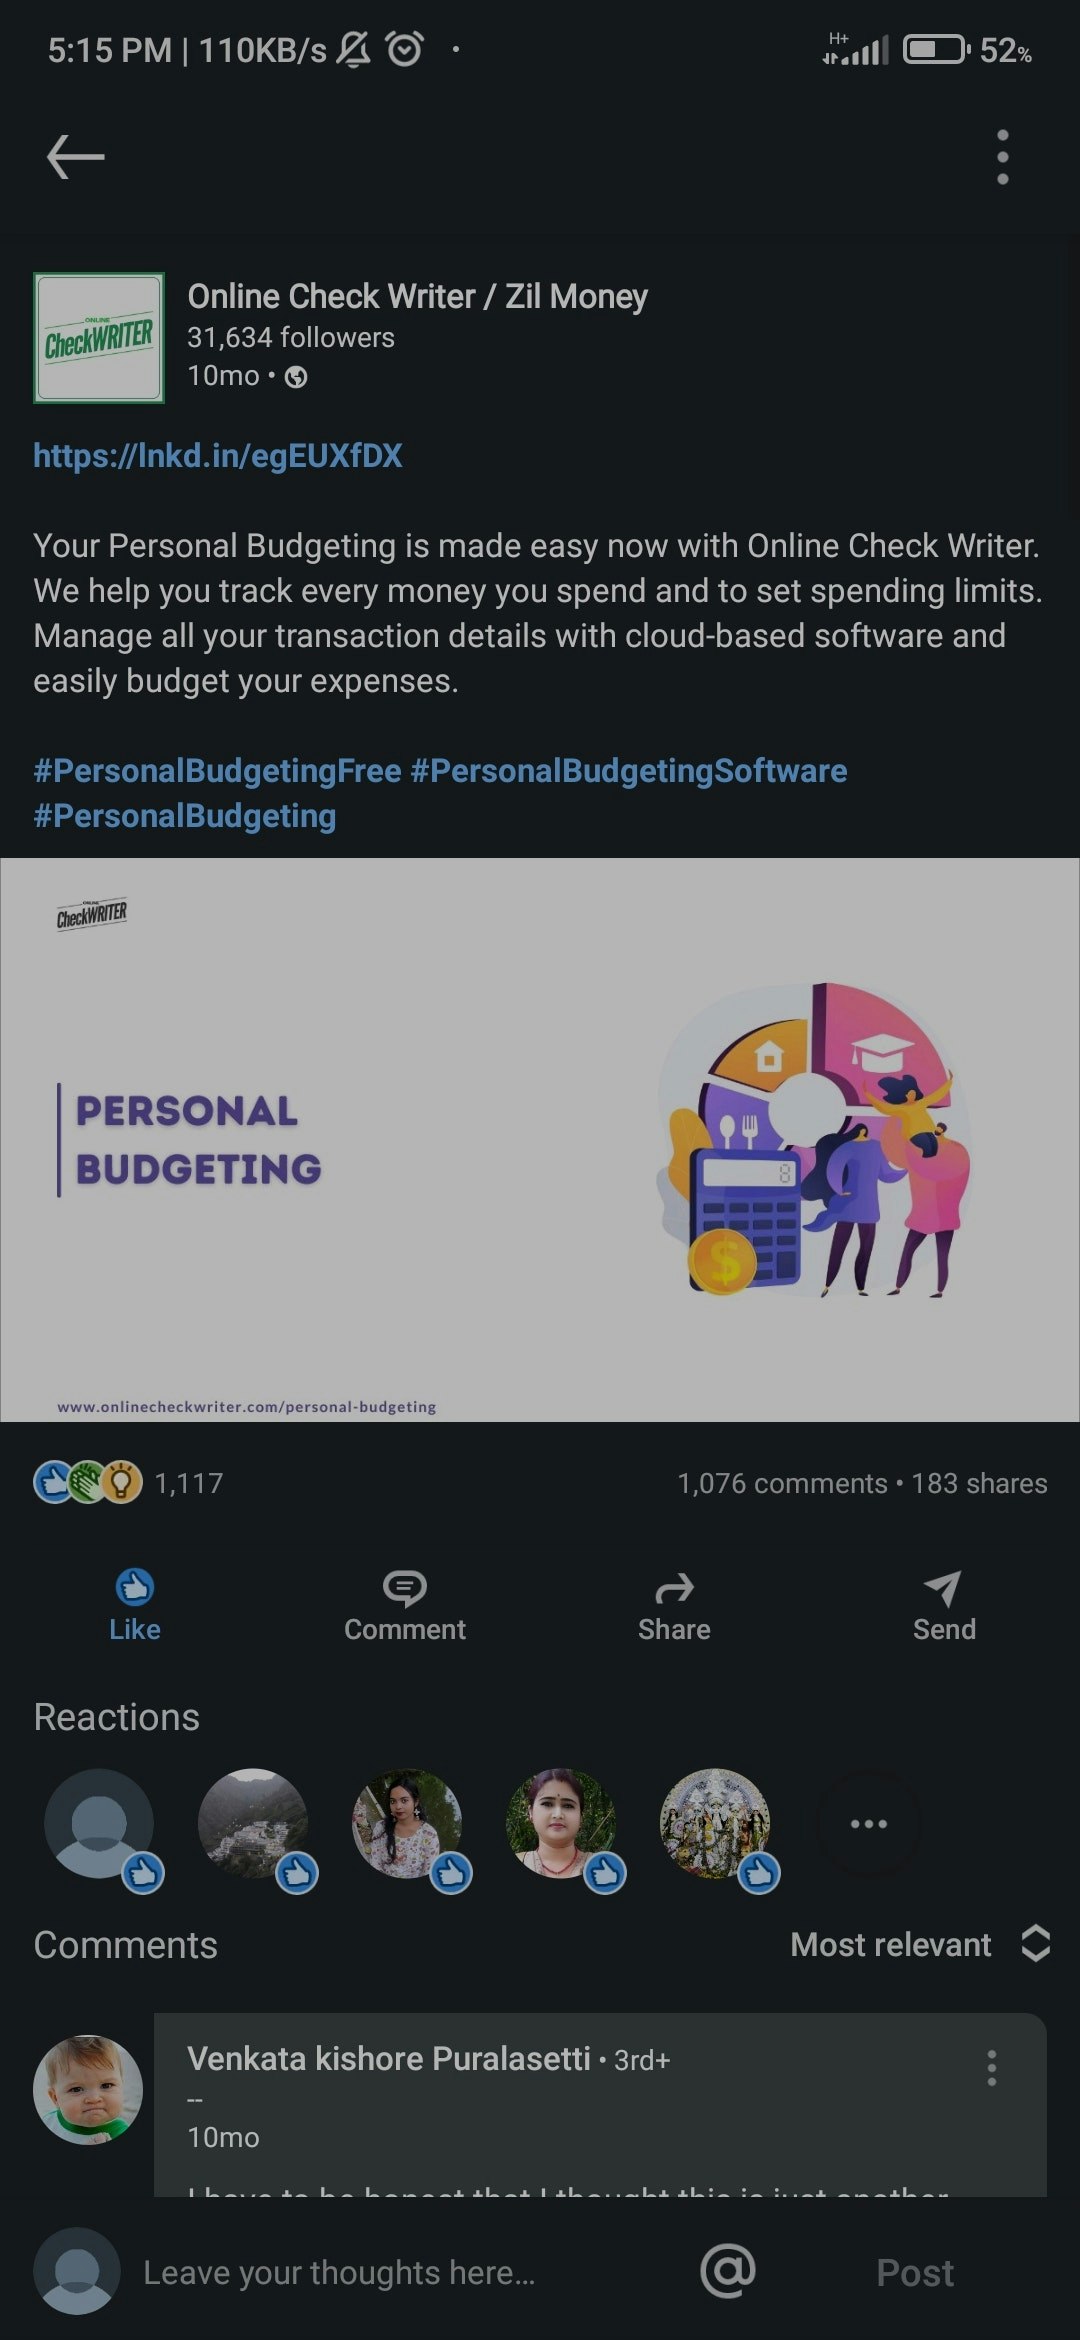This screenshot has height=2340, width=1080.
Task: Share this post
Action: (x=674, y=1605)
